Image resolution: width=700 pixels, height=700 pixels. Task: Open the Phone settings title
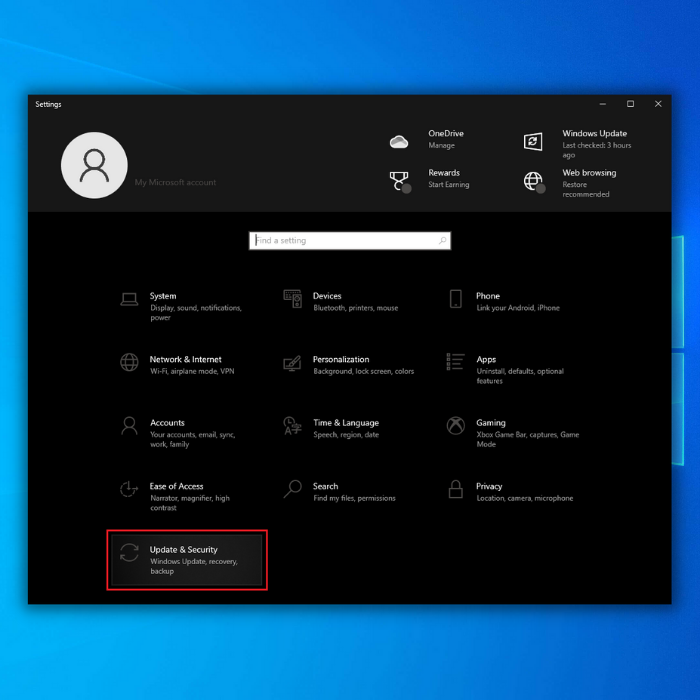(488, 296)
